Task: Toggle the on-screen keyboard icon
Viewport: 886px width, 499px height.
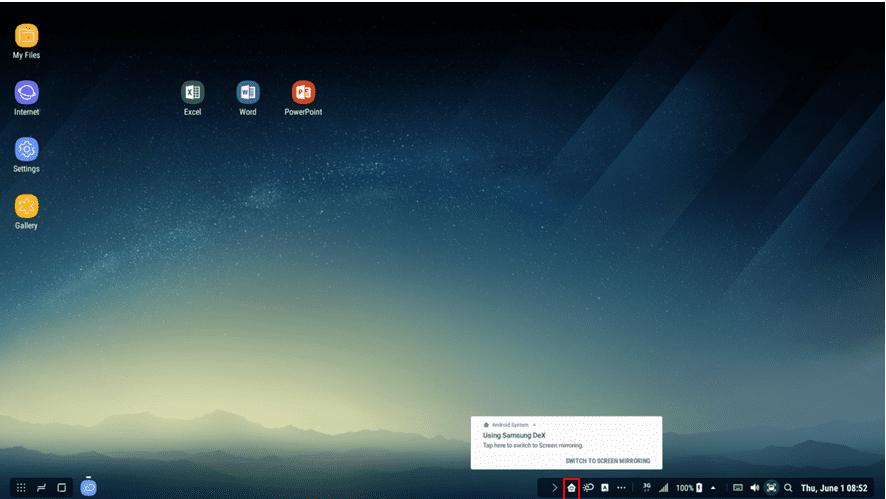Action: click(x=737, y=488)
